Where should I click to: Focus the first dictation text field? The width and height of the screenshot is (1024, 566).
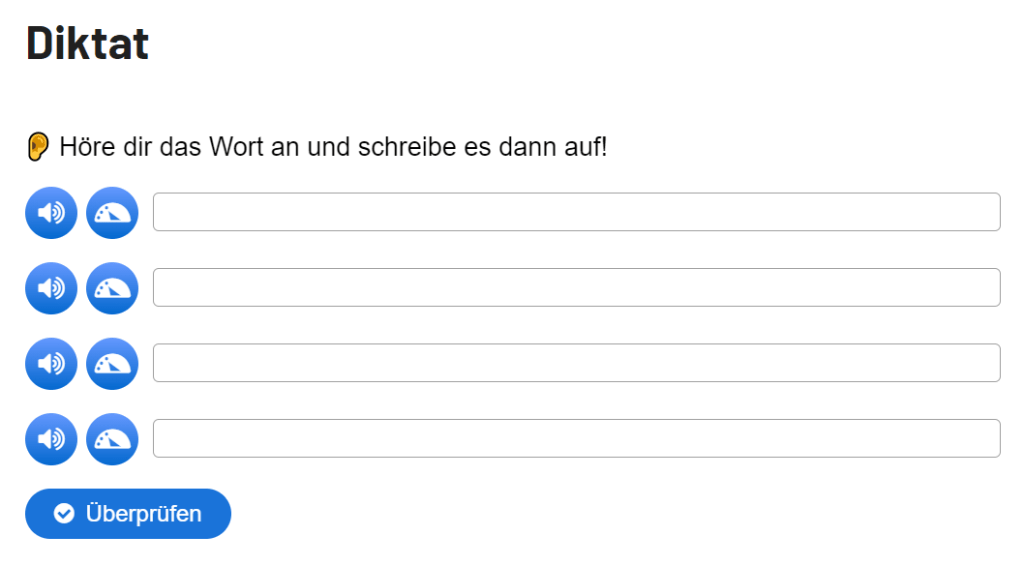tap(576, 212)
